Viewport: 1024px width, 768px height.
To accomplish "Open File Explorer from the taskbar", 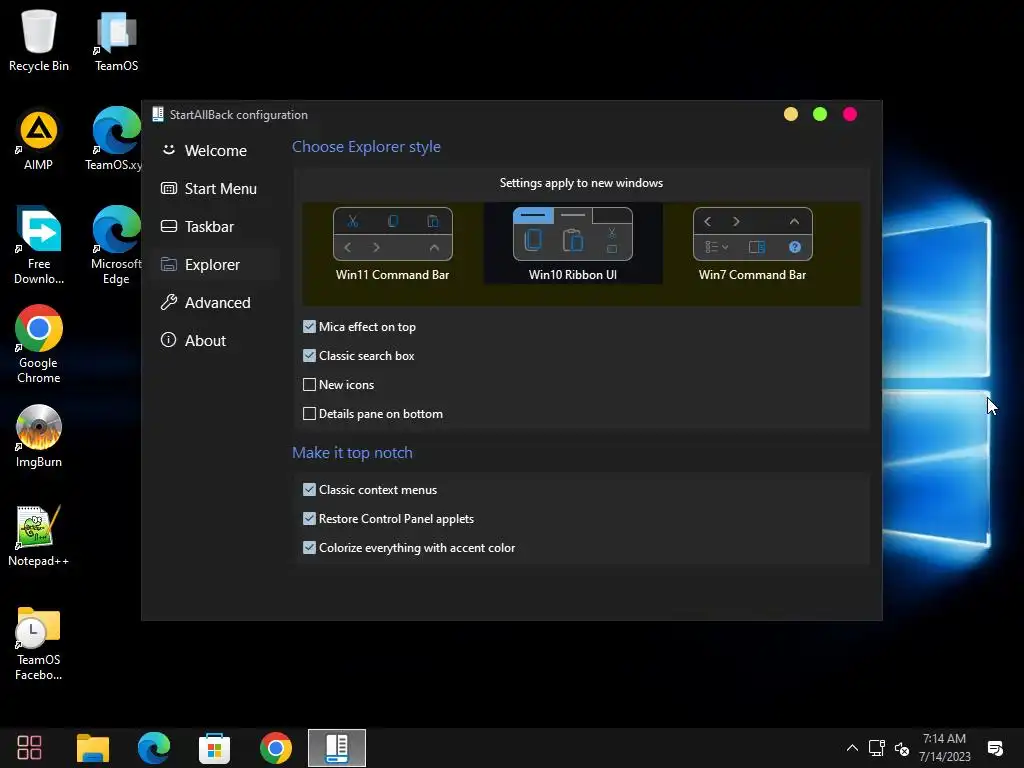I will coord(93,748).
